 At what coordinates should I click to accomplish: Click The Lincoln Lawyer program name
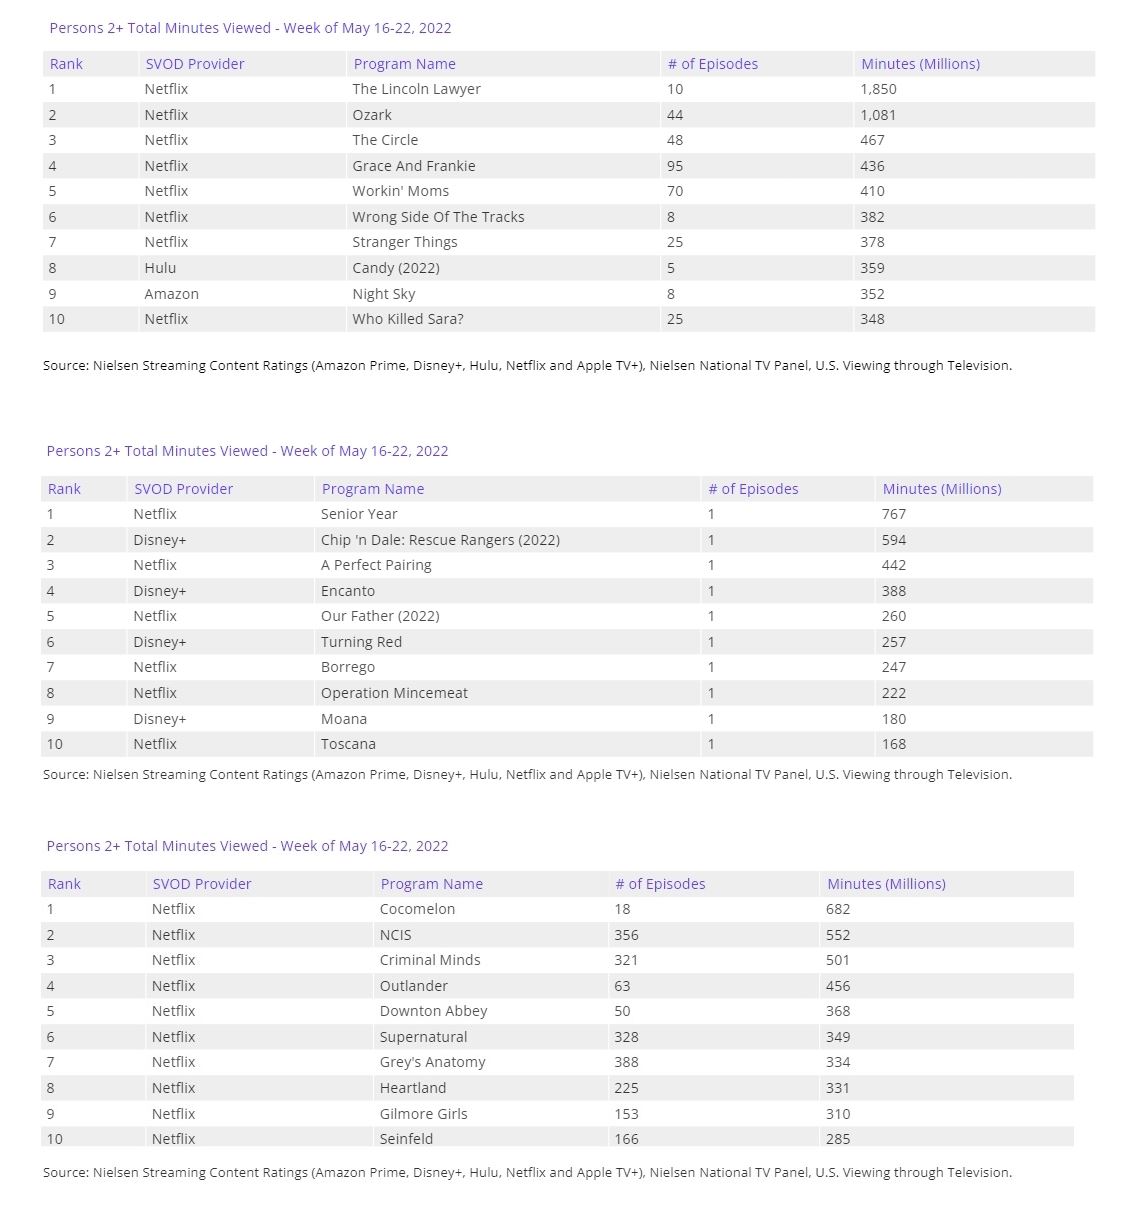(x=416, y=89)
